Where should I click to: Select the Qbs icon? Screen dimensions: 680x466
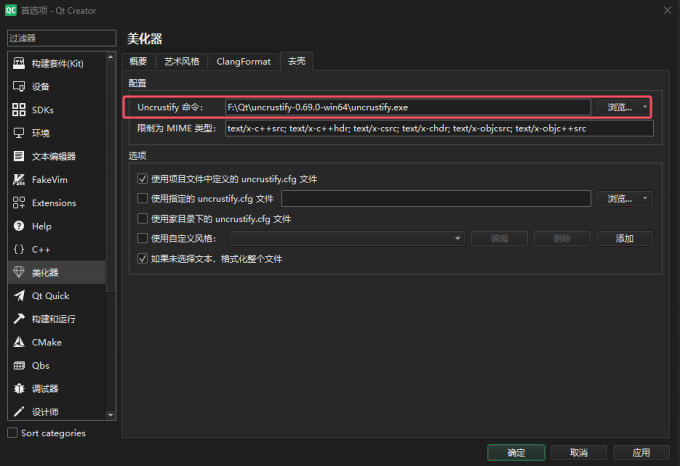click(x=19, y=365)
